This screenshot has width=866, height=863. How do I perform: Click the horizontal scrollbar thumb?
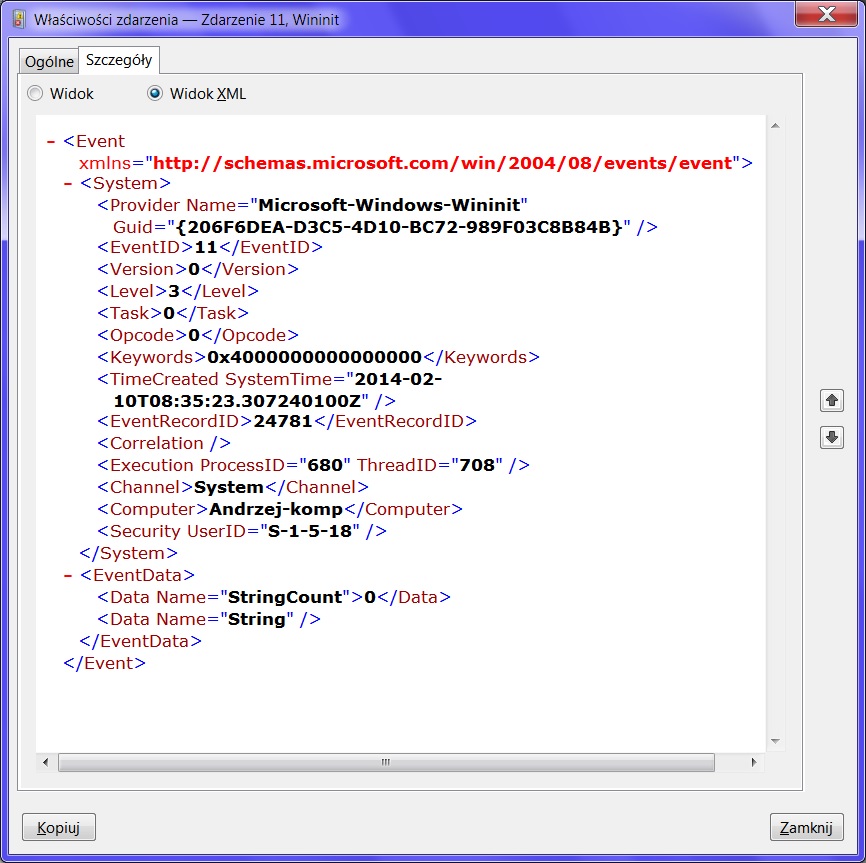coord(386,763)
